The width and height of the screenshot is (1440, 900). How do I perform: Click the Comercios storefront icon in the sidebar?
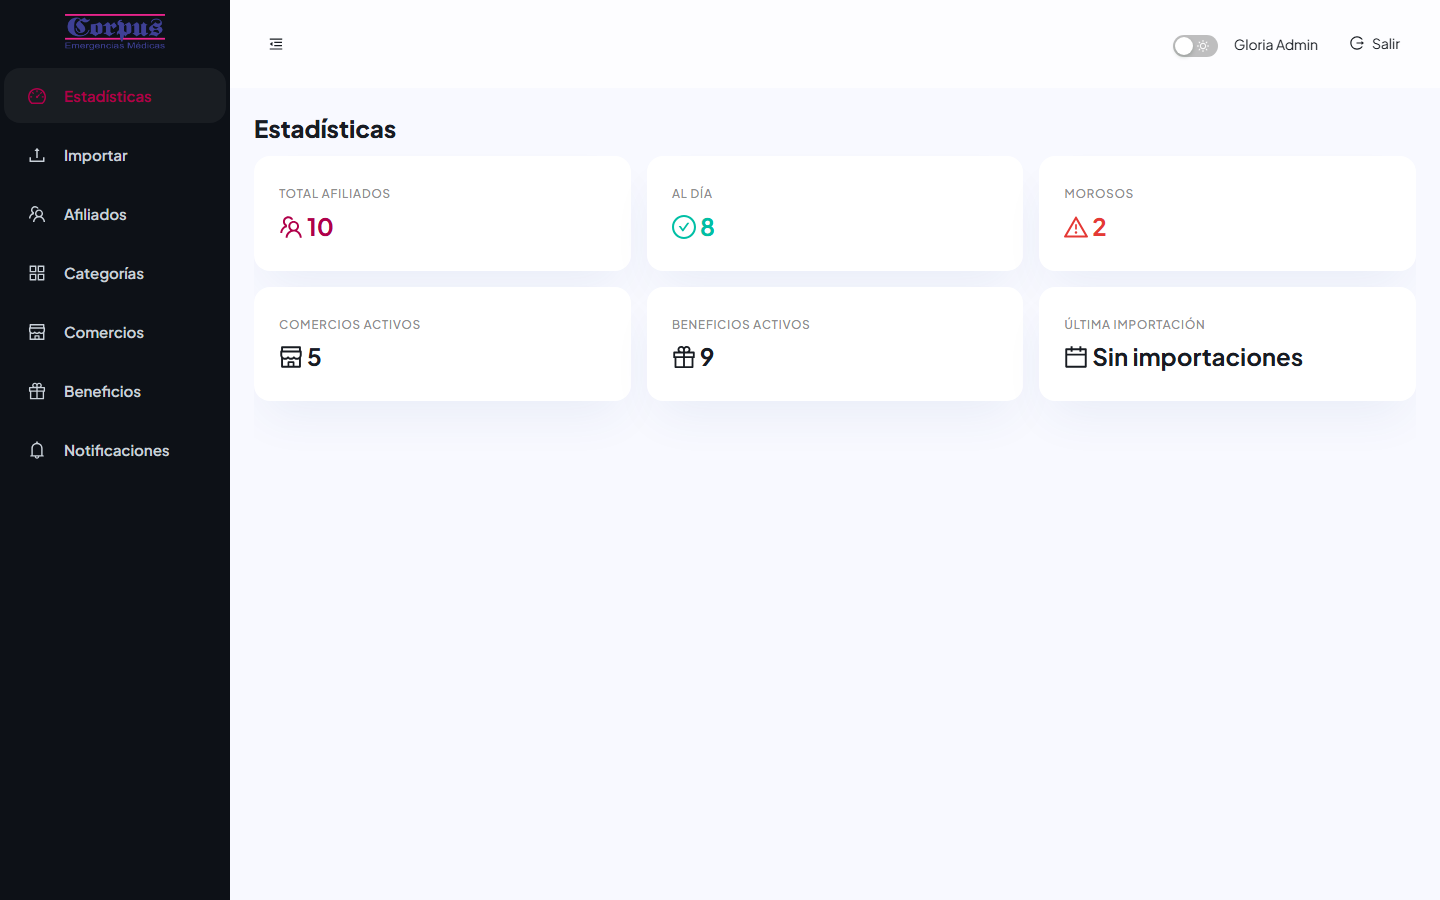(x=37, y=332)
